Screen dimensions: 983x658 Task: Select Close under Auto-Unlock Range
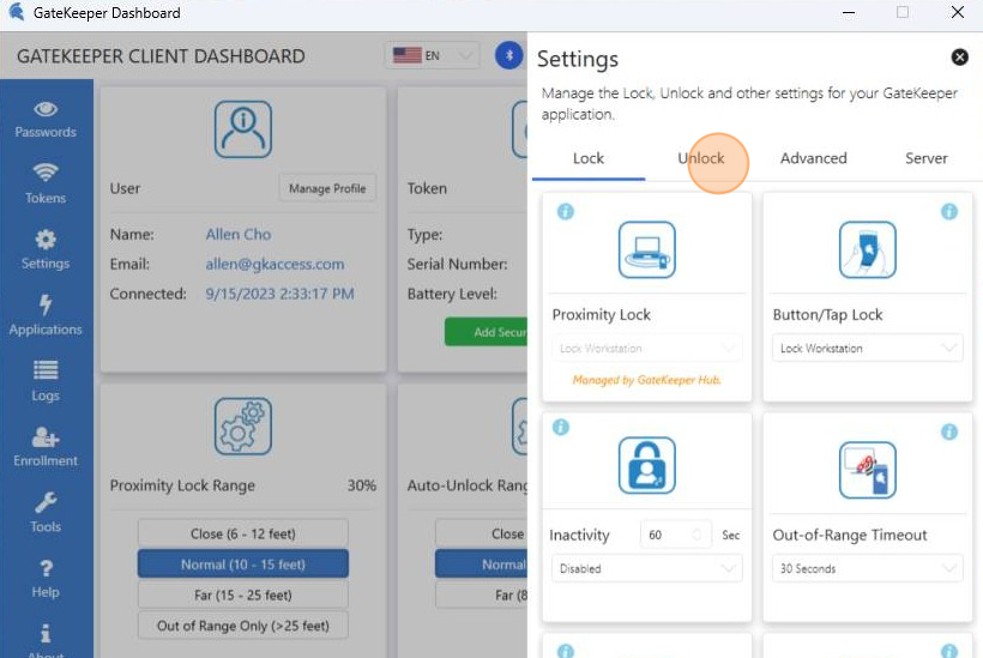click(481, 534)
